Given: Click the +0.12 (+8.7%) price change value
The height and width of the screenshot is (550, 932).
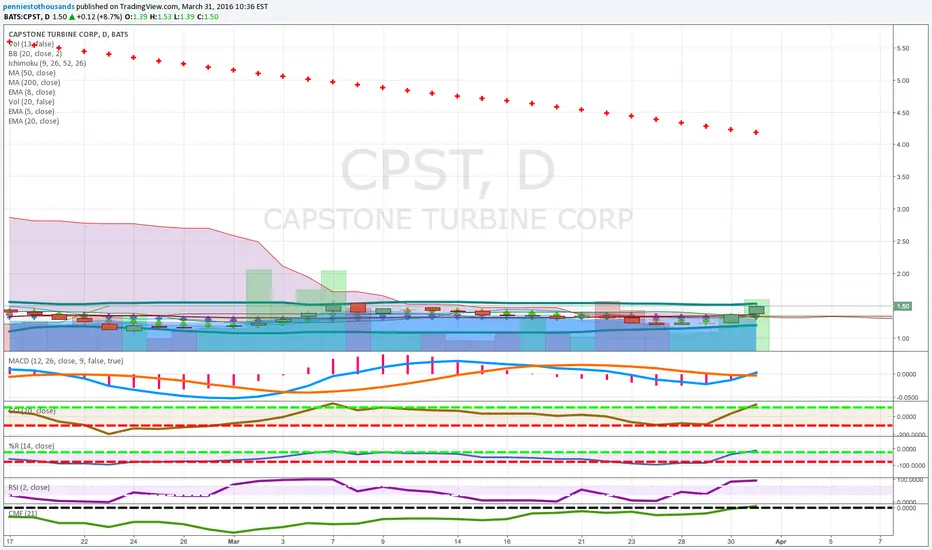Looking at the screenshot, I should 99,17.
